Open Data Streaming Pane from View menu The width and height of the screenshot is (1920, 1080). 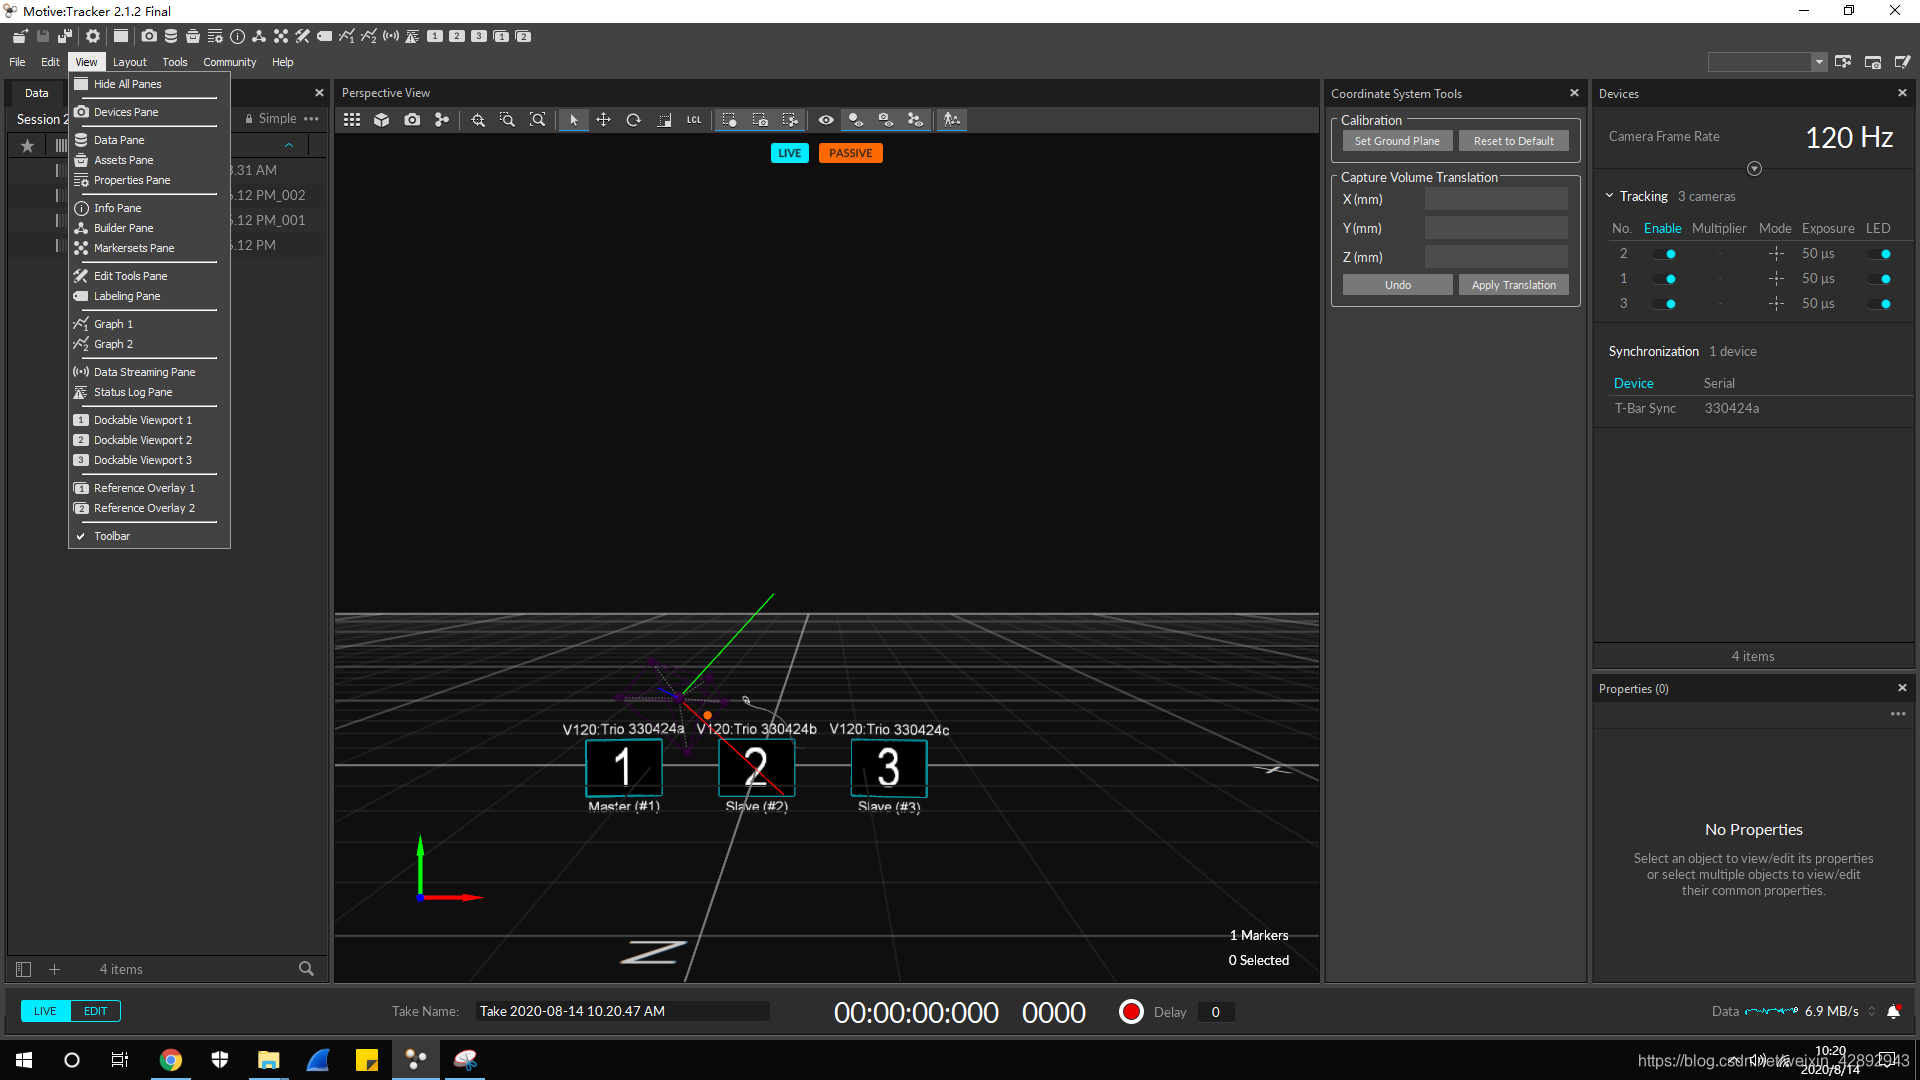(x=144, y=372)
